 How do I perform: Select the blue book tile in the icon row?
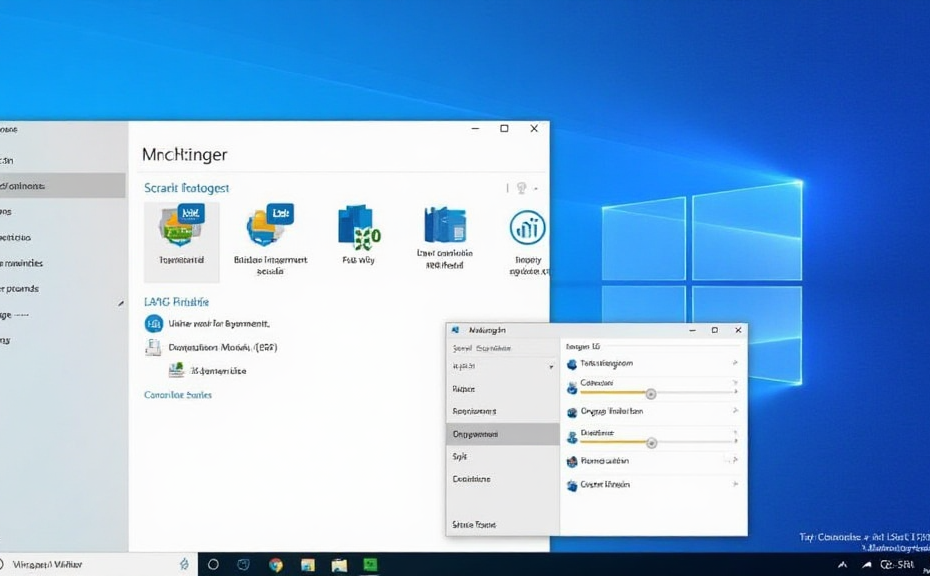tap(444, 226)
